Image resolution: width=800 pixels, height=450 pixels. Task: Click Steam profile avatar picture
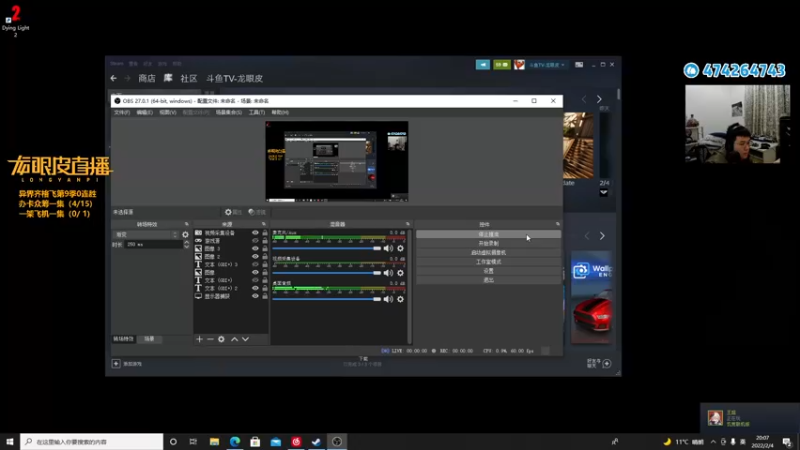tap(519, 65)
